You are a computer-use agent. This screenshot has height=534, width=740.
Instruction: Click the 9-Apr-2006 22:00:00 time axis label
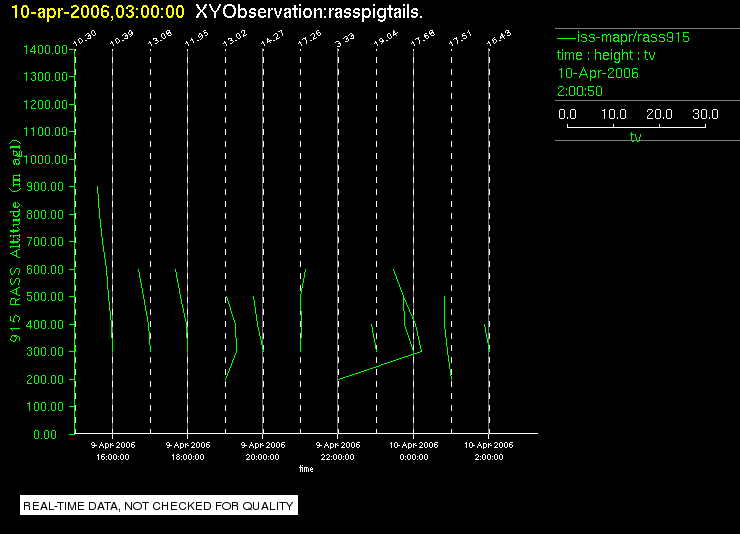click(x=338, y=451)
